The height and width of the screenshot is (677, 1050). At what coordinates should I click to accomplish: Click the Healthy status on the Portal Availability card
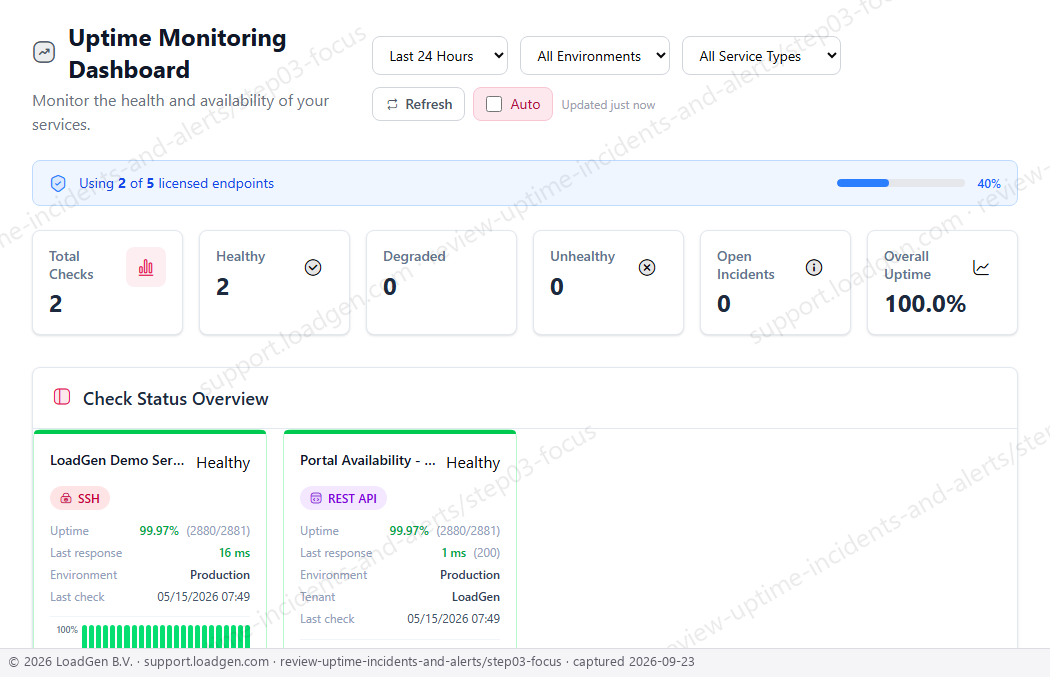point(473,463)
